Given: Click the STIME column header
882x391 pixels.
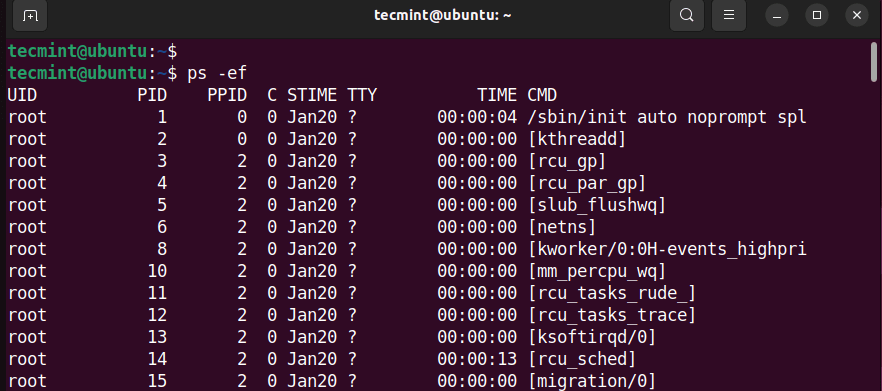Looking at the screenshot, I should click(x=312, y=95).
